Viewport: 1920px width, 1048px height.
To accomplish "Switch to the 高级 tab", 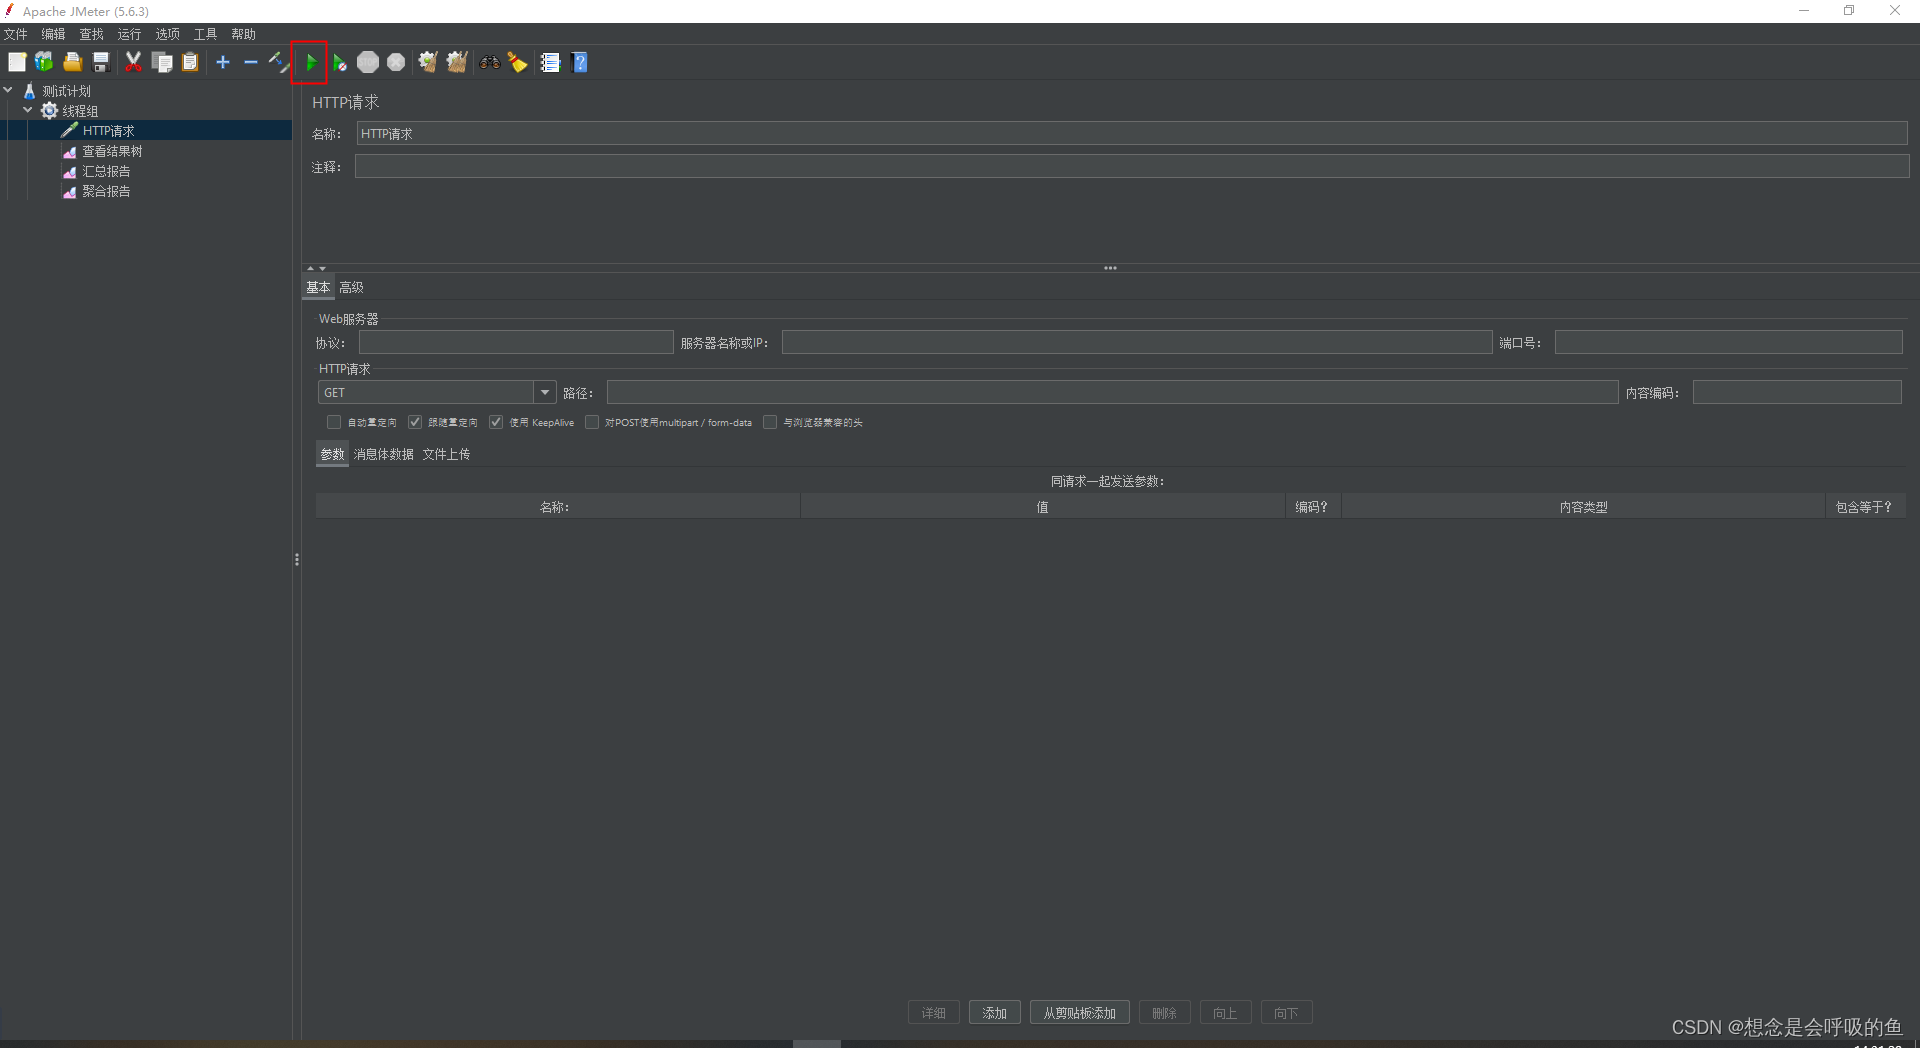I will [x=351, y=287].
